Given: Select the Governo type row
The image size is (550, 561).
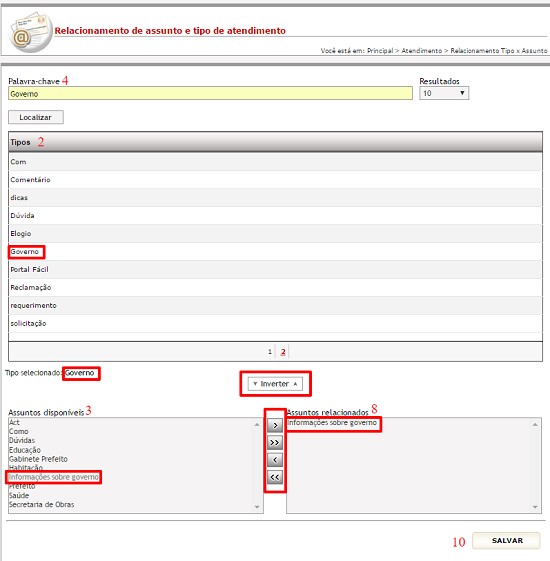Looking at the screenshot, I should pos(275,252).
